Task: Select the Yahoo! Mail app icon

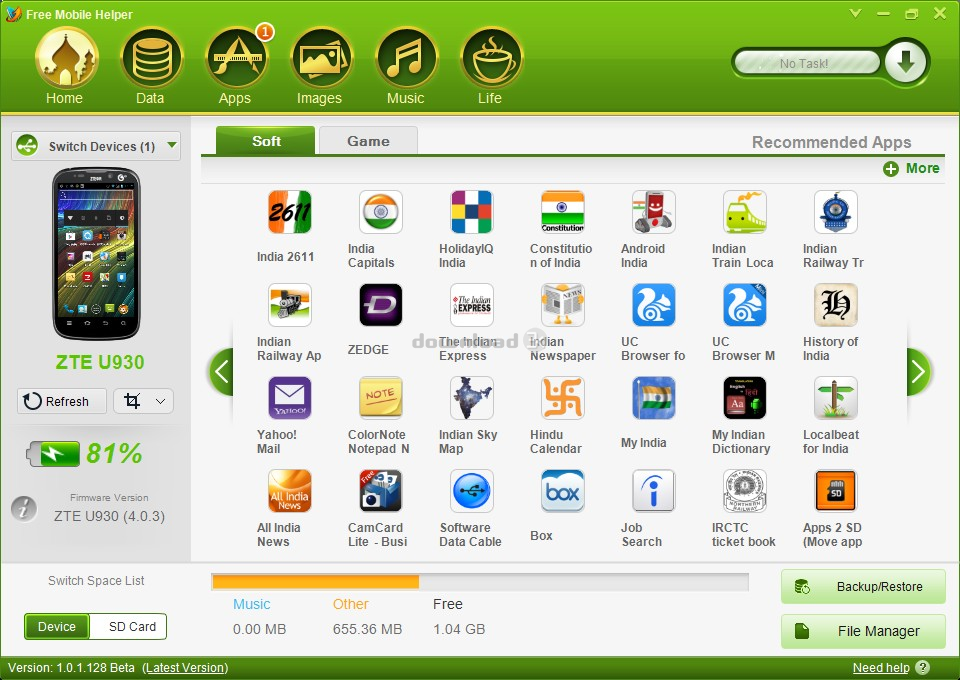Action: 290,398
